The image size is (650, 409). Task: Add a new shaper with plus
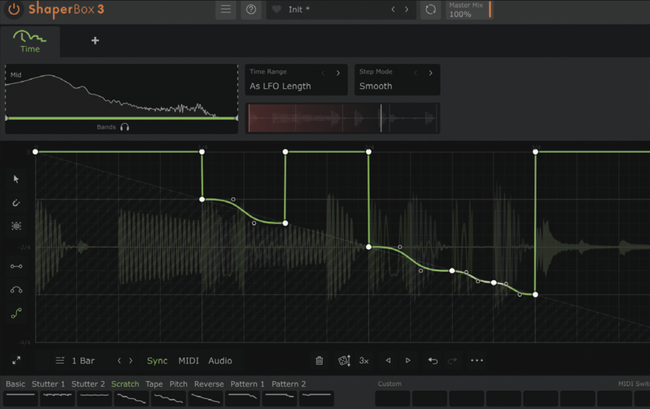tap(95, 41)
